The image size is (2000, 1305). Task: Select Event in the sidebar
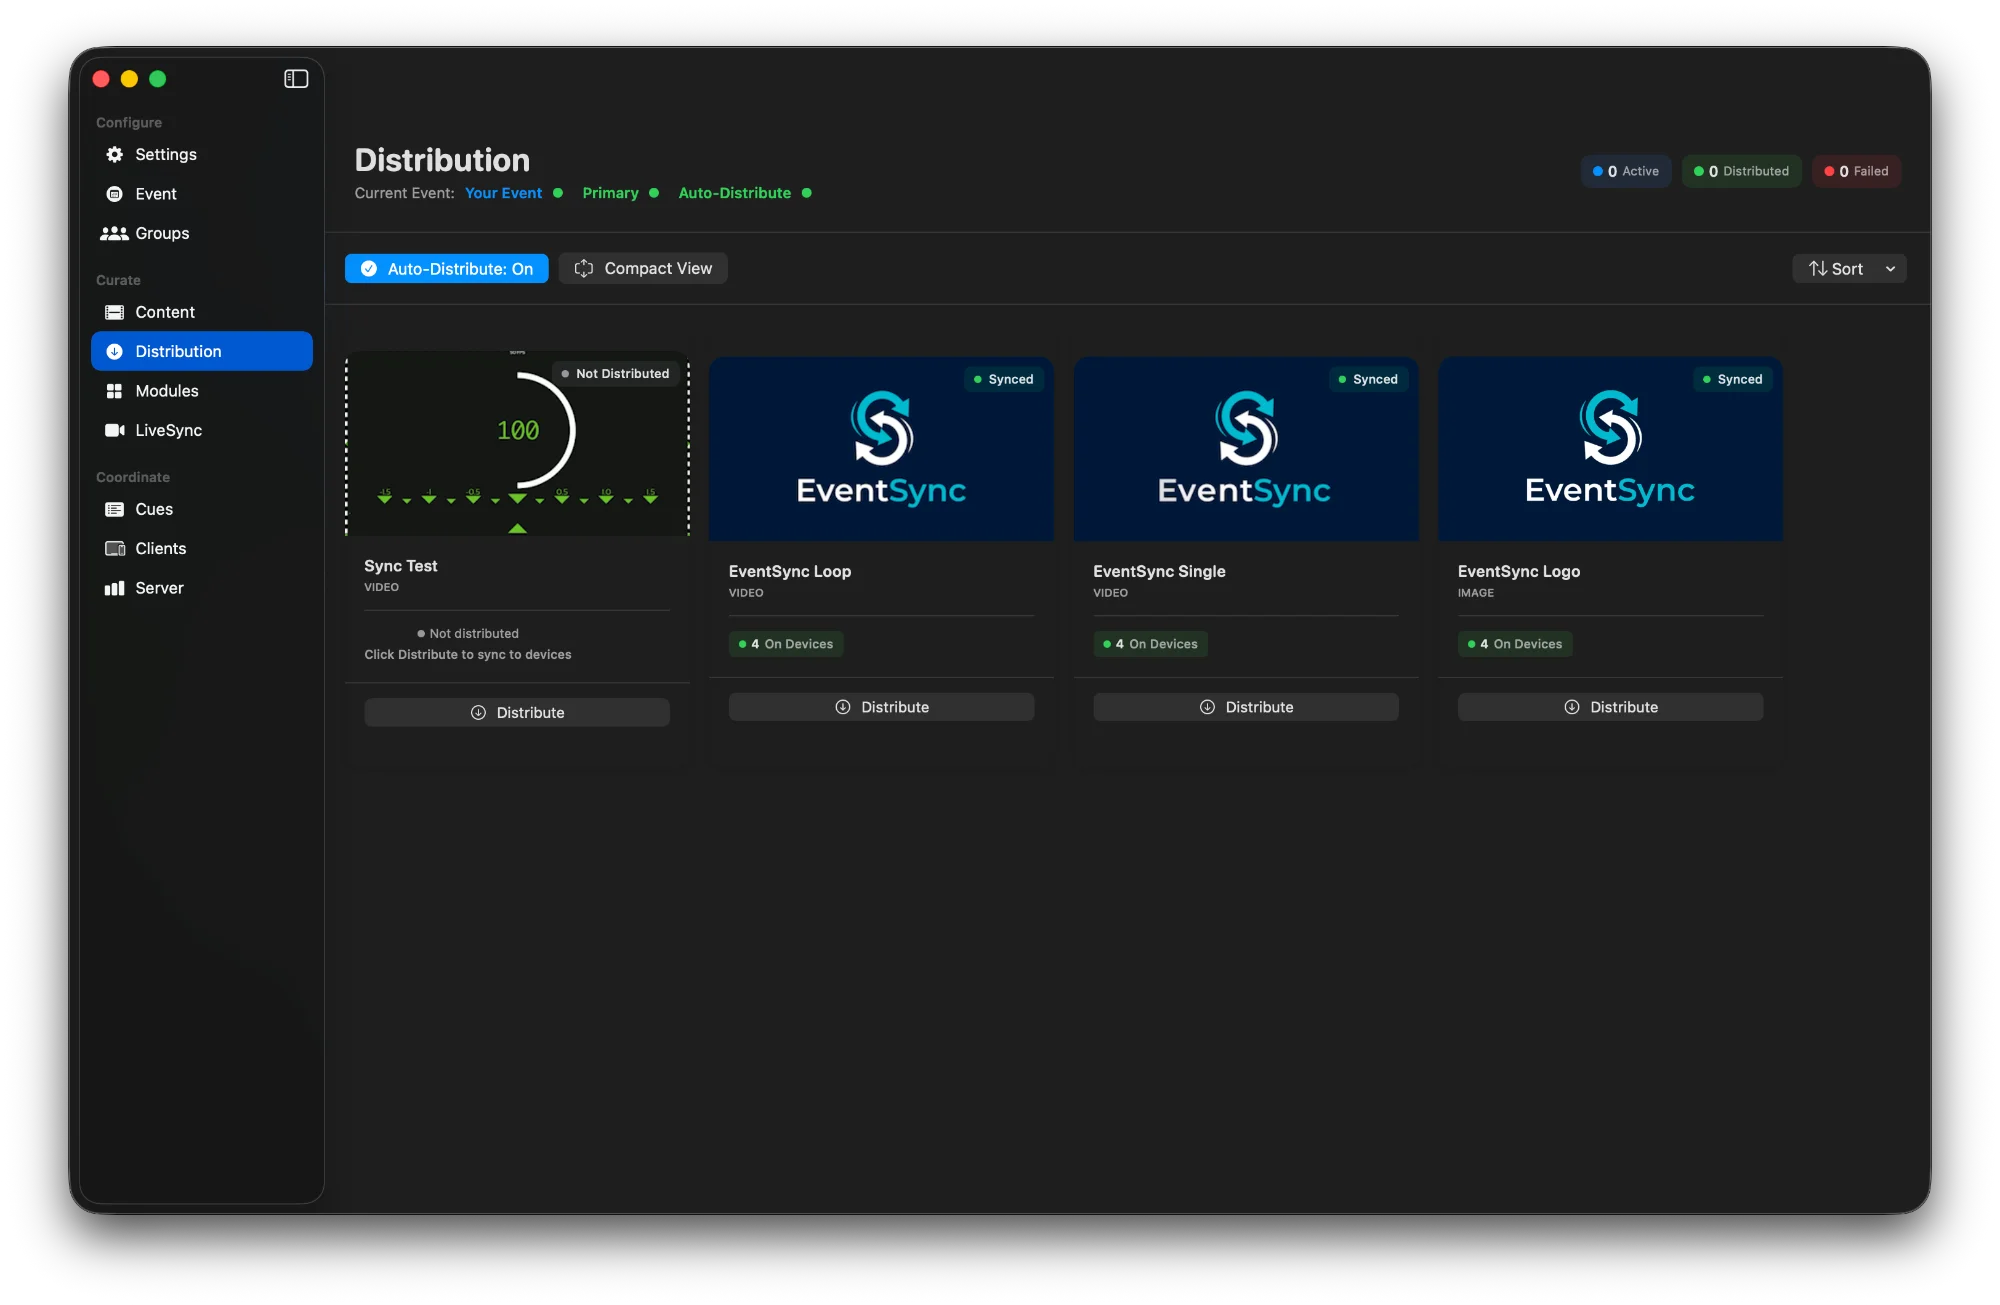click(156, 194)
